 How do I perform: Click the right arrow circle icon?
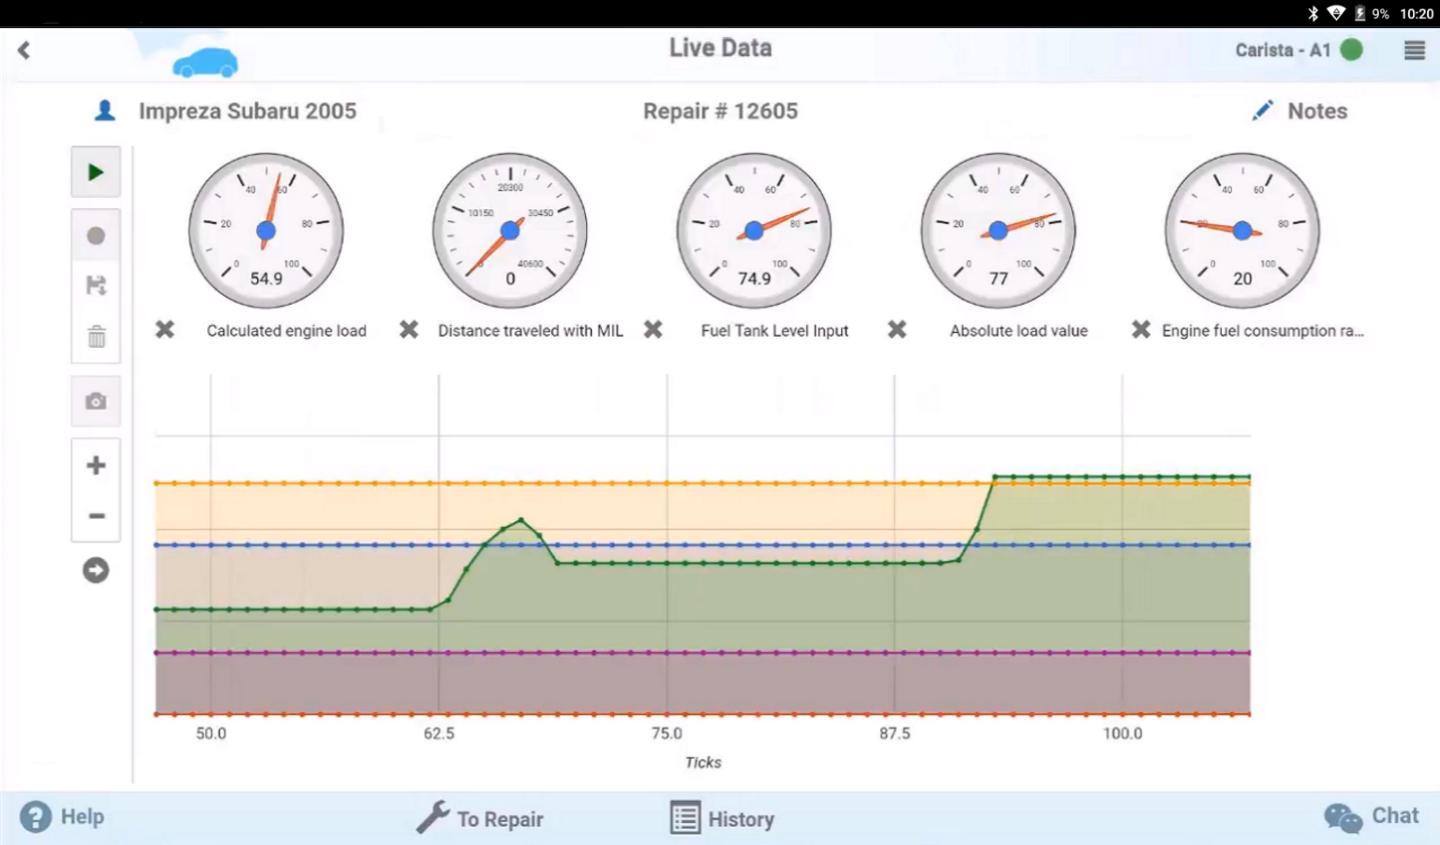pyautogui.click(x=96, y=570)
